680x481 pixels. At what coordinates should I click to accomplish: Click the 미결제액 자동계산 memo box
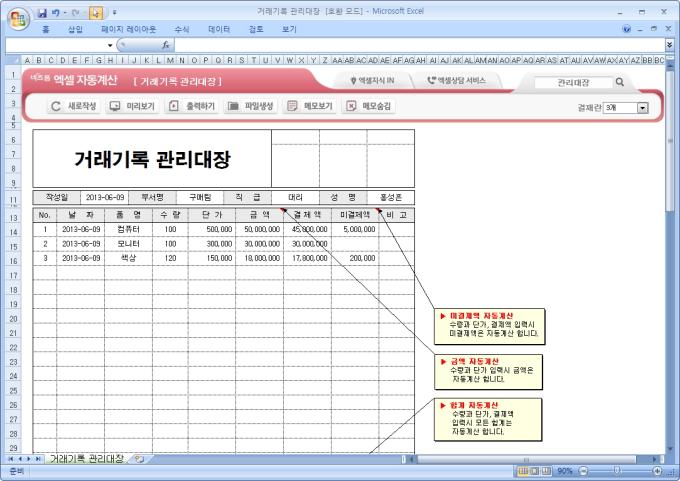489,326
